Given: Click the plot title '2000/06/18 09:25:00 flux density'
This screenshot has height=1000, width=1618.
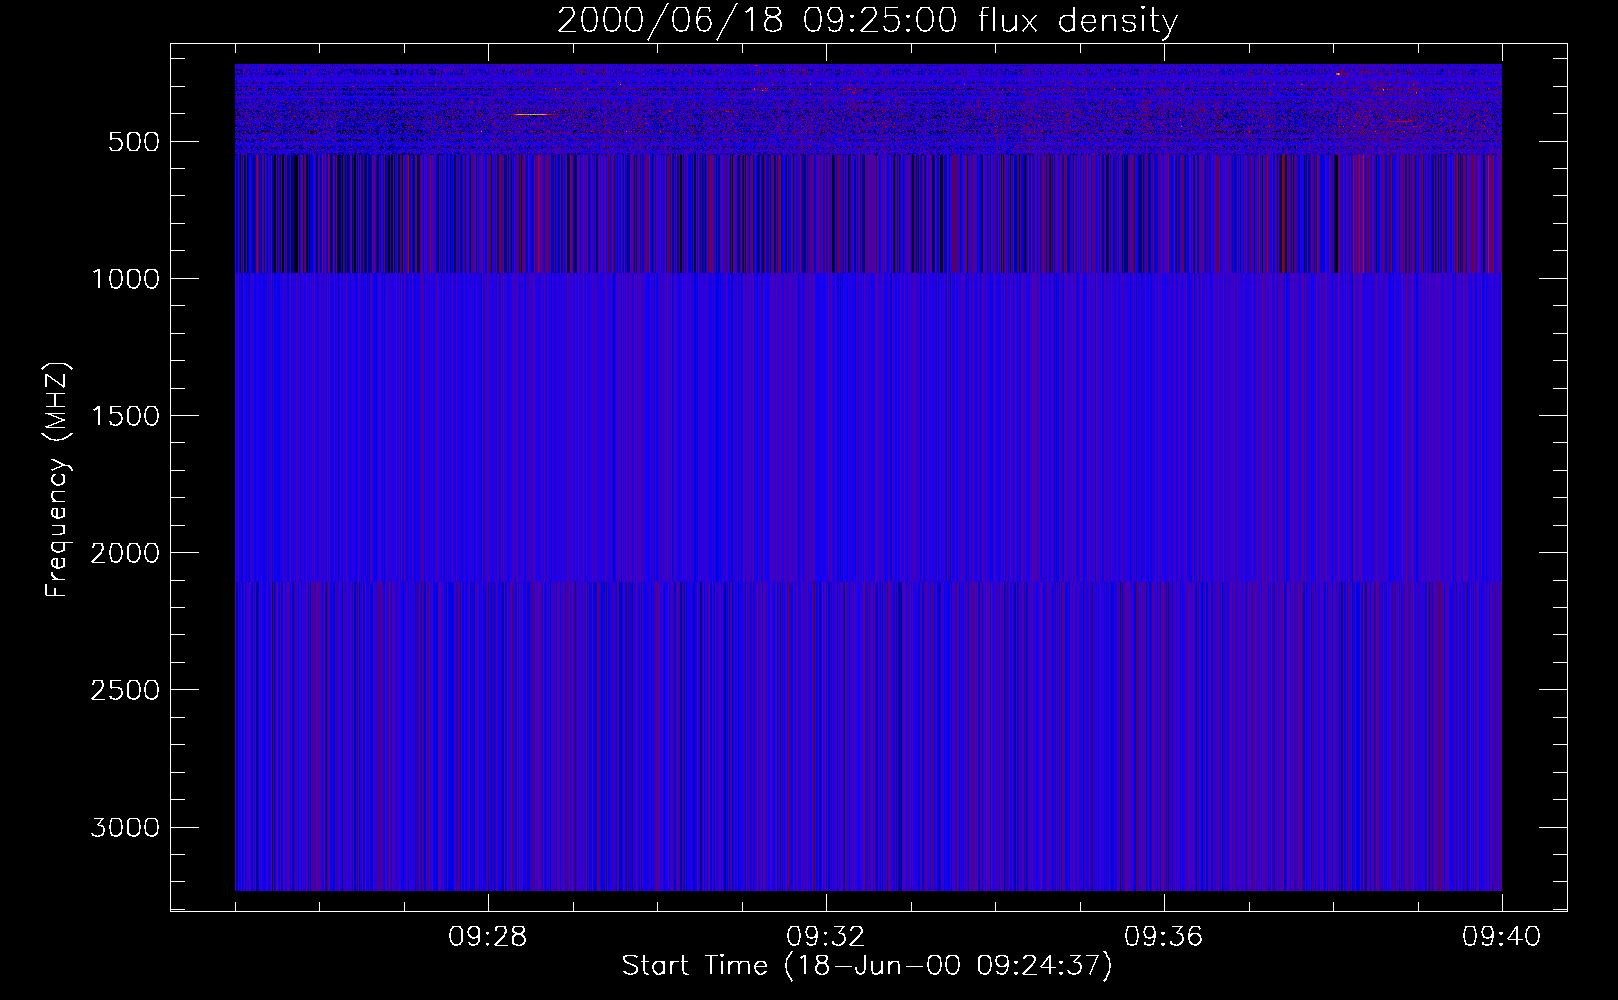Looking at the screenshot, I should 867,21.
